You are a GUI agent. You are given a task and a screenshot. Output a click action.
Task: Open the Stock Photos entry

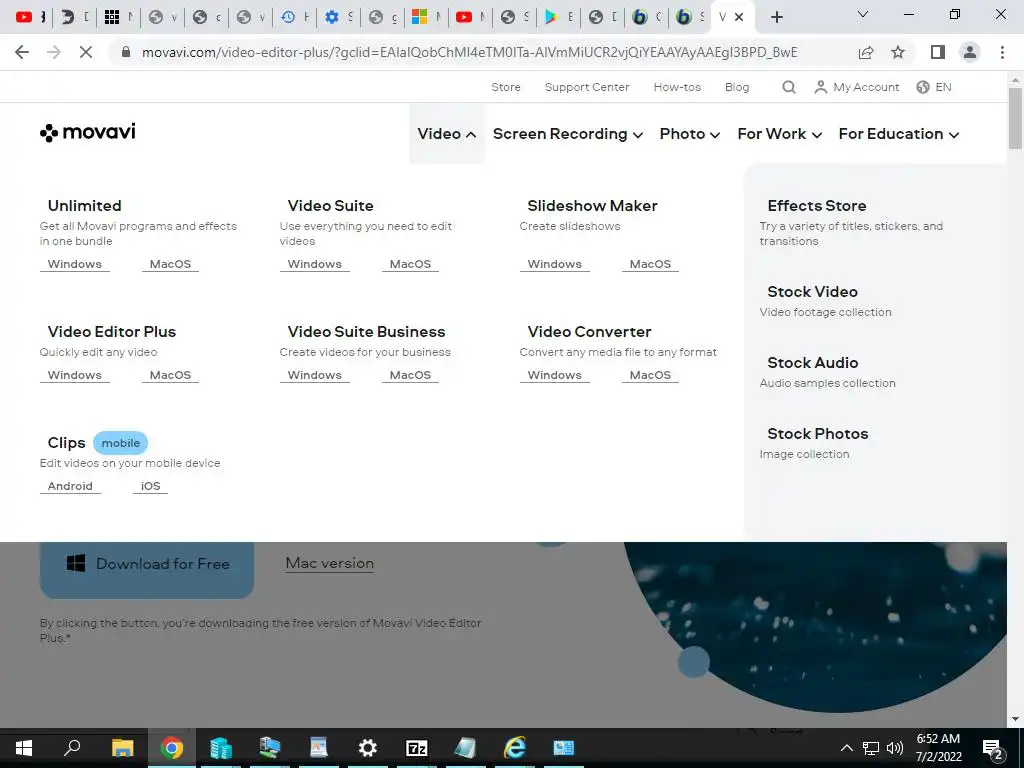coord(818,434)
